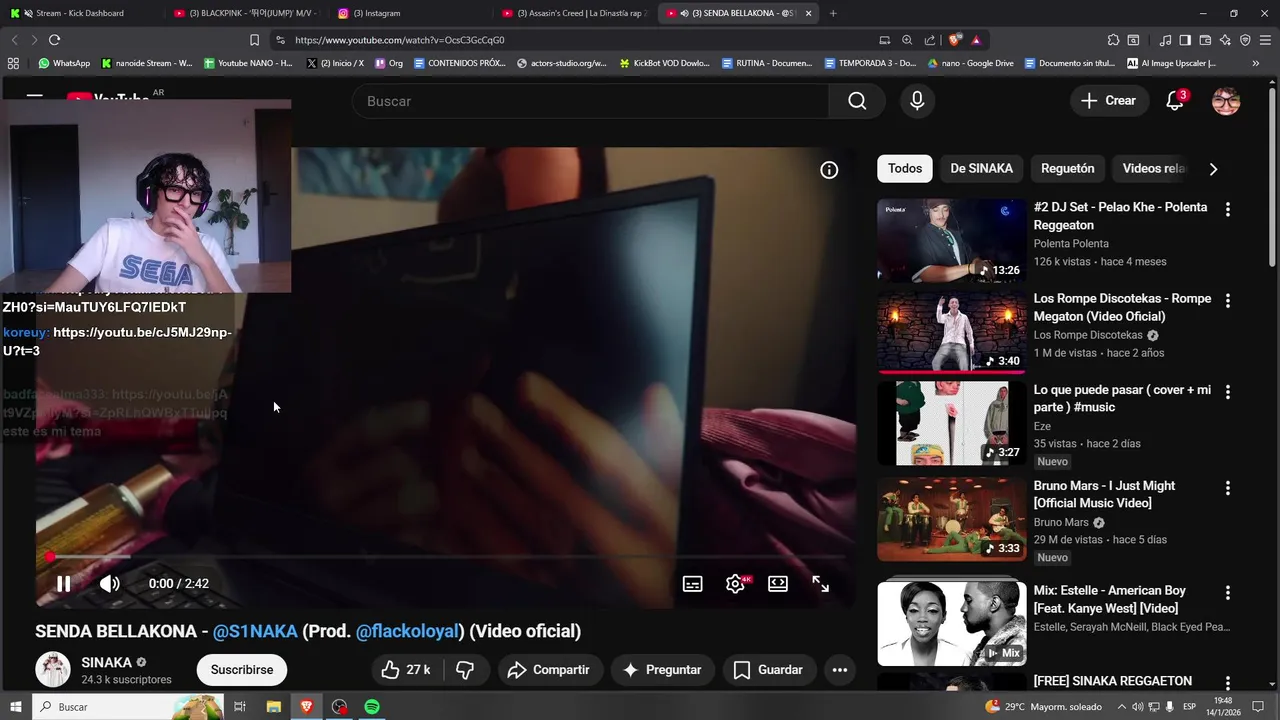Viewport: 1280px width, 720px height.
Task: Enter fullscreen mode in the player
Action: point(820,584)
